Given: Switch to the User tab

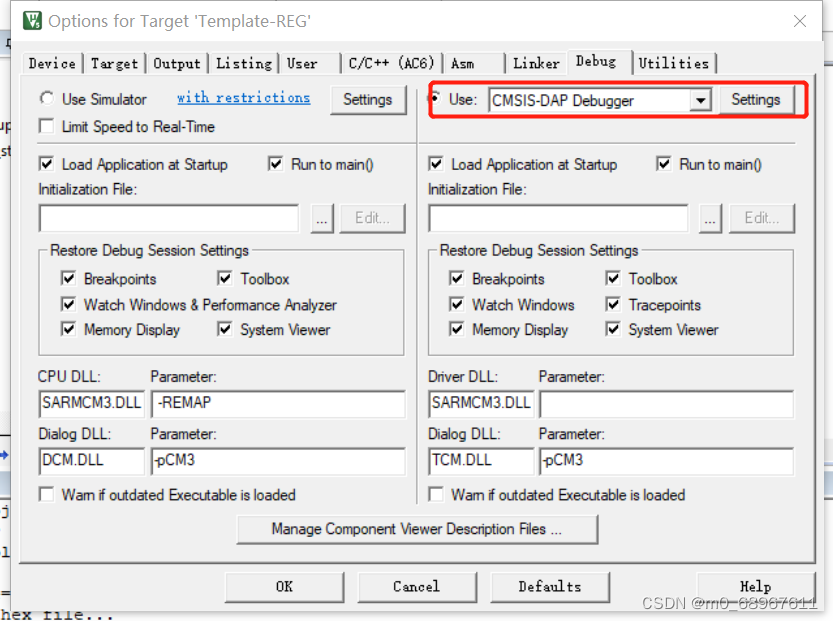Looking at the screenshot, I should [310, 63].
